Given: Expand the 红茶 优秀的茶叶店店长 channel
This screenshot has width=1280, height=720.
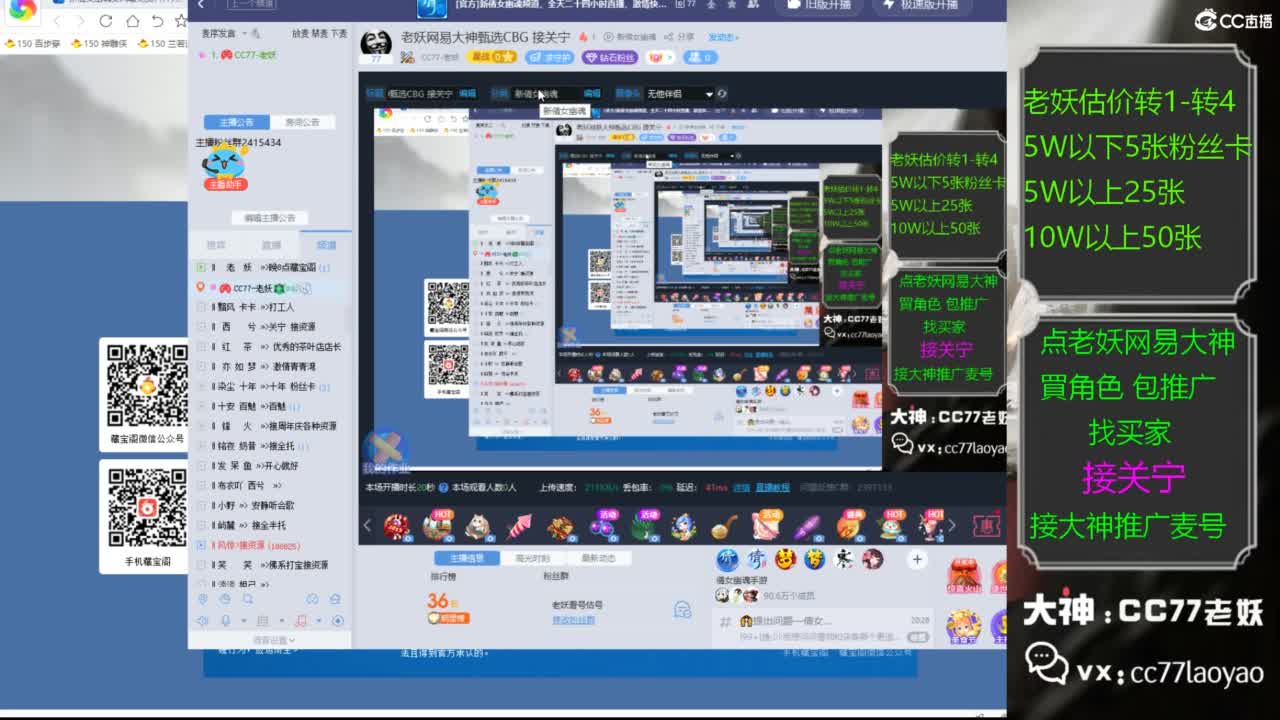Looking at the screenshot, I should click(201, 347).
